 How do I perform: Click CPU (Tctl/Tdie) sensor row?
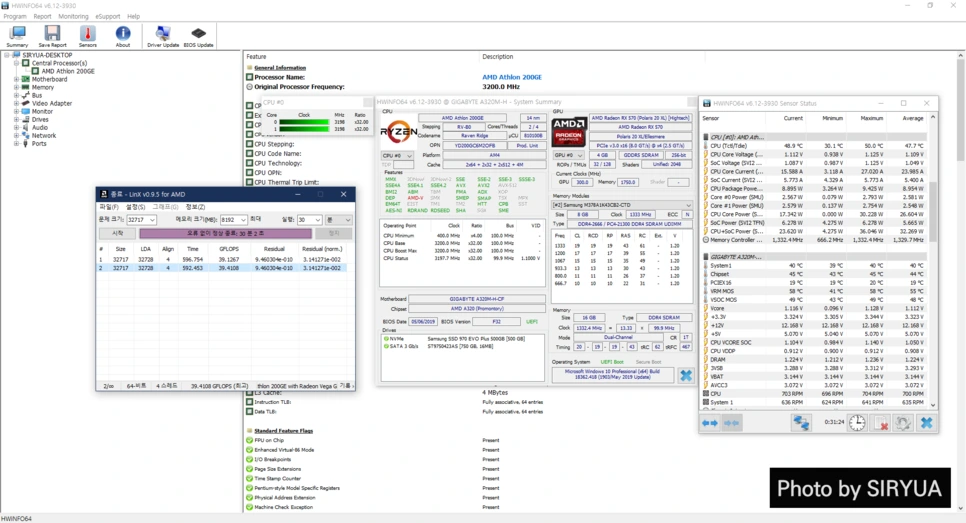(x=814, y=146)
